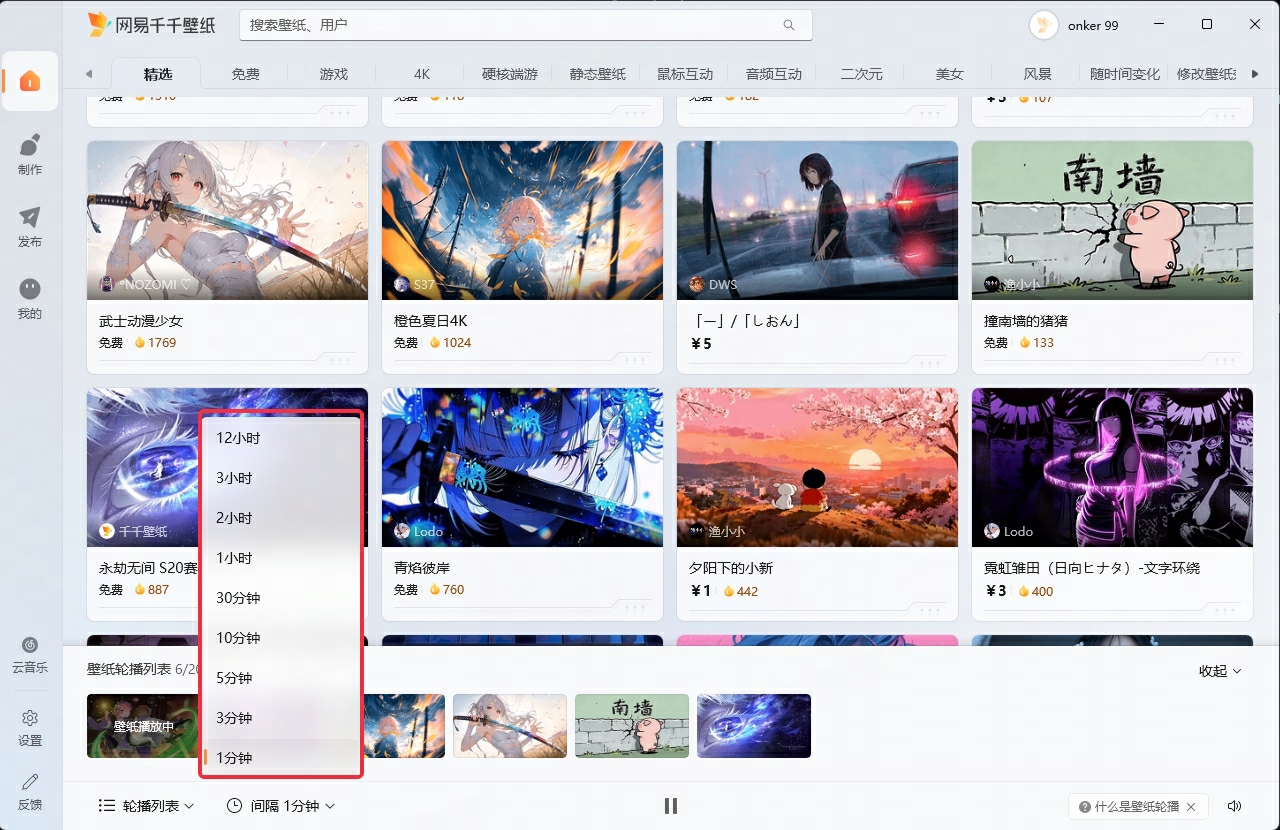The width and height of the screenshot is (1280, 830).
Task: Open the 夕阳下的小新 wallpaper thumbnail
Action: point(817,467)
